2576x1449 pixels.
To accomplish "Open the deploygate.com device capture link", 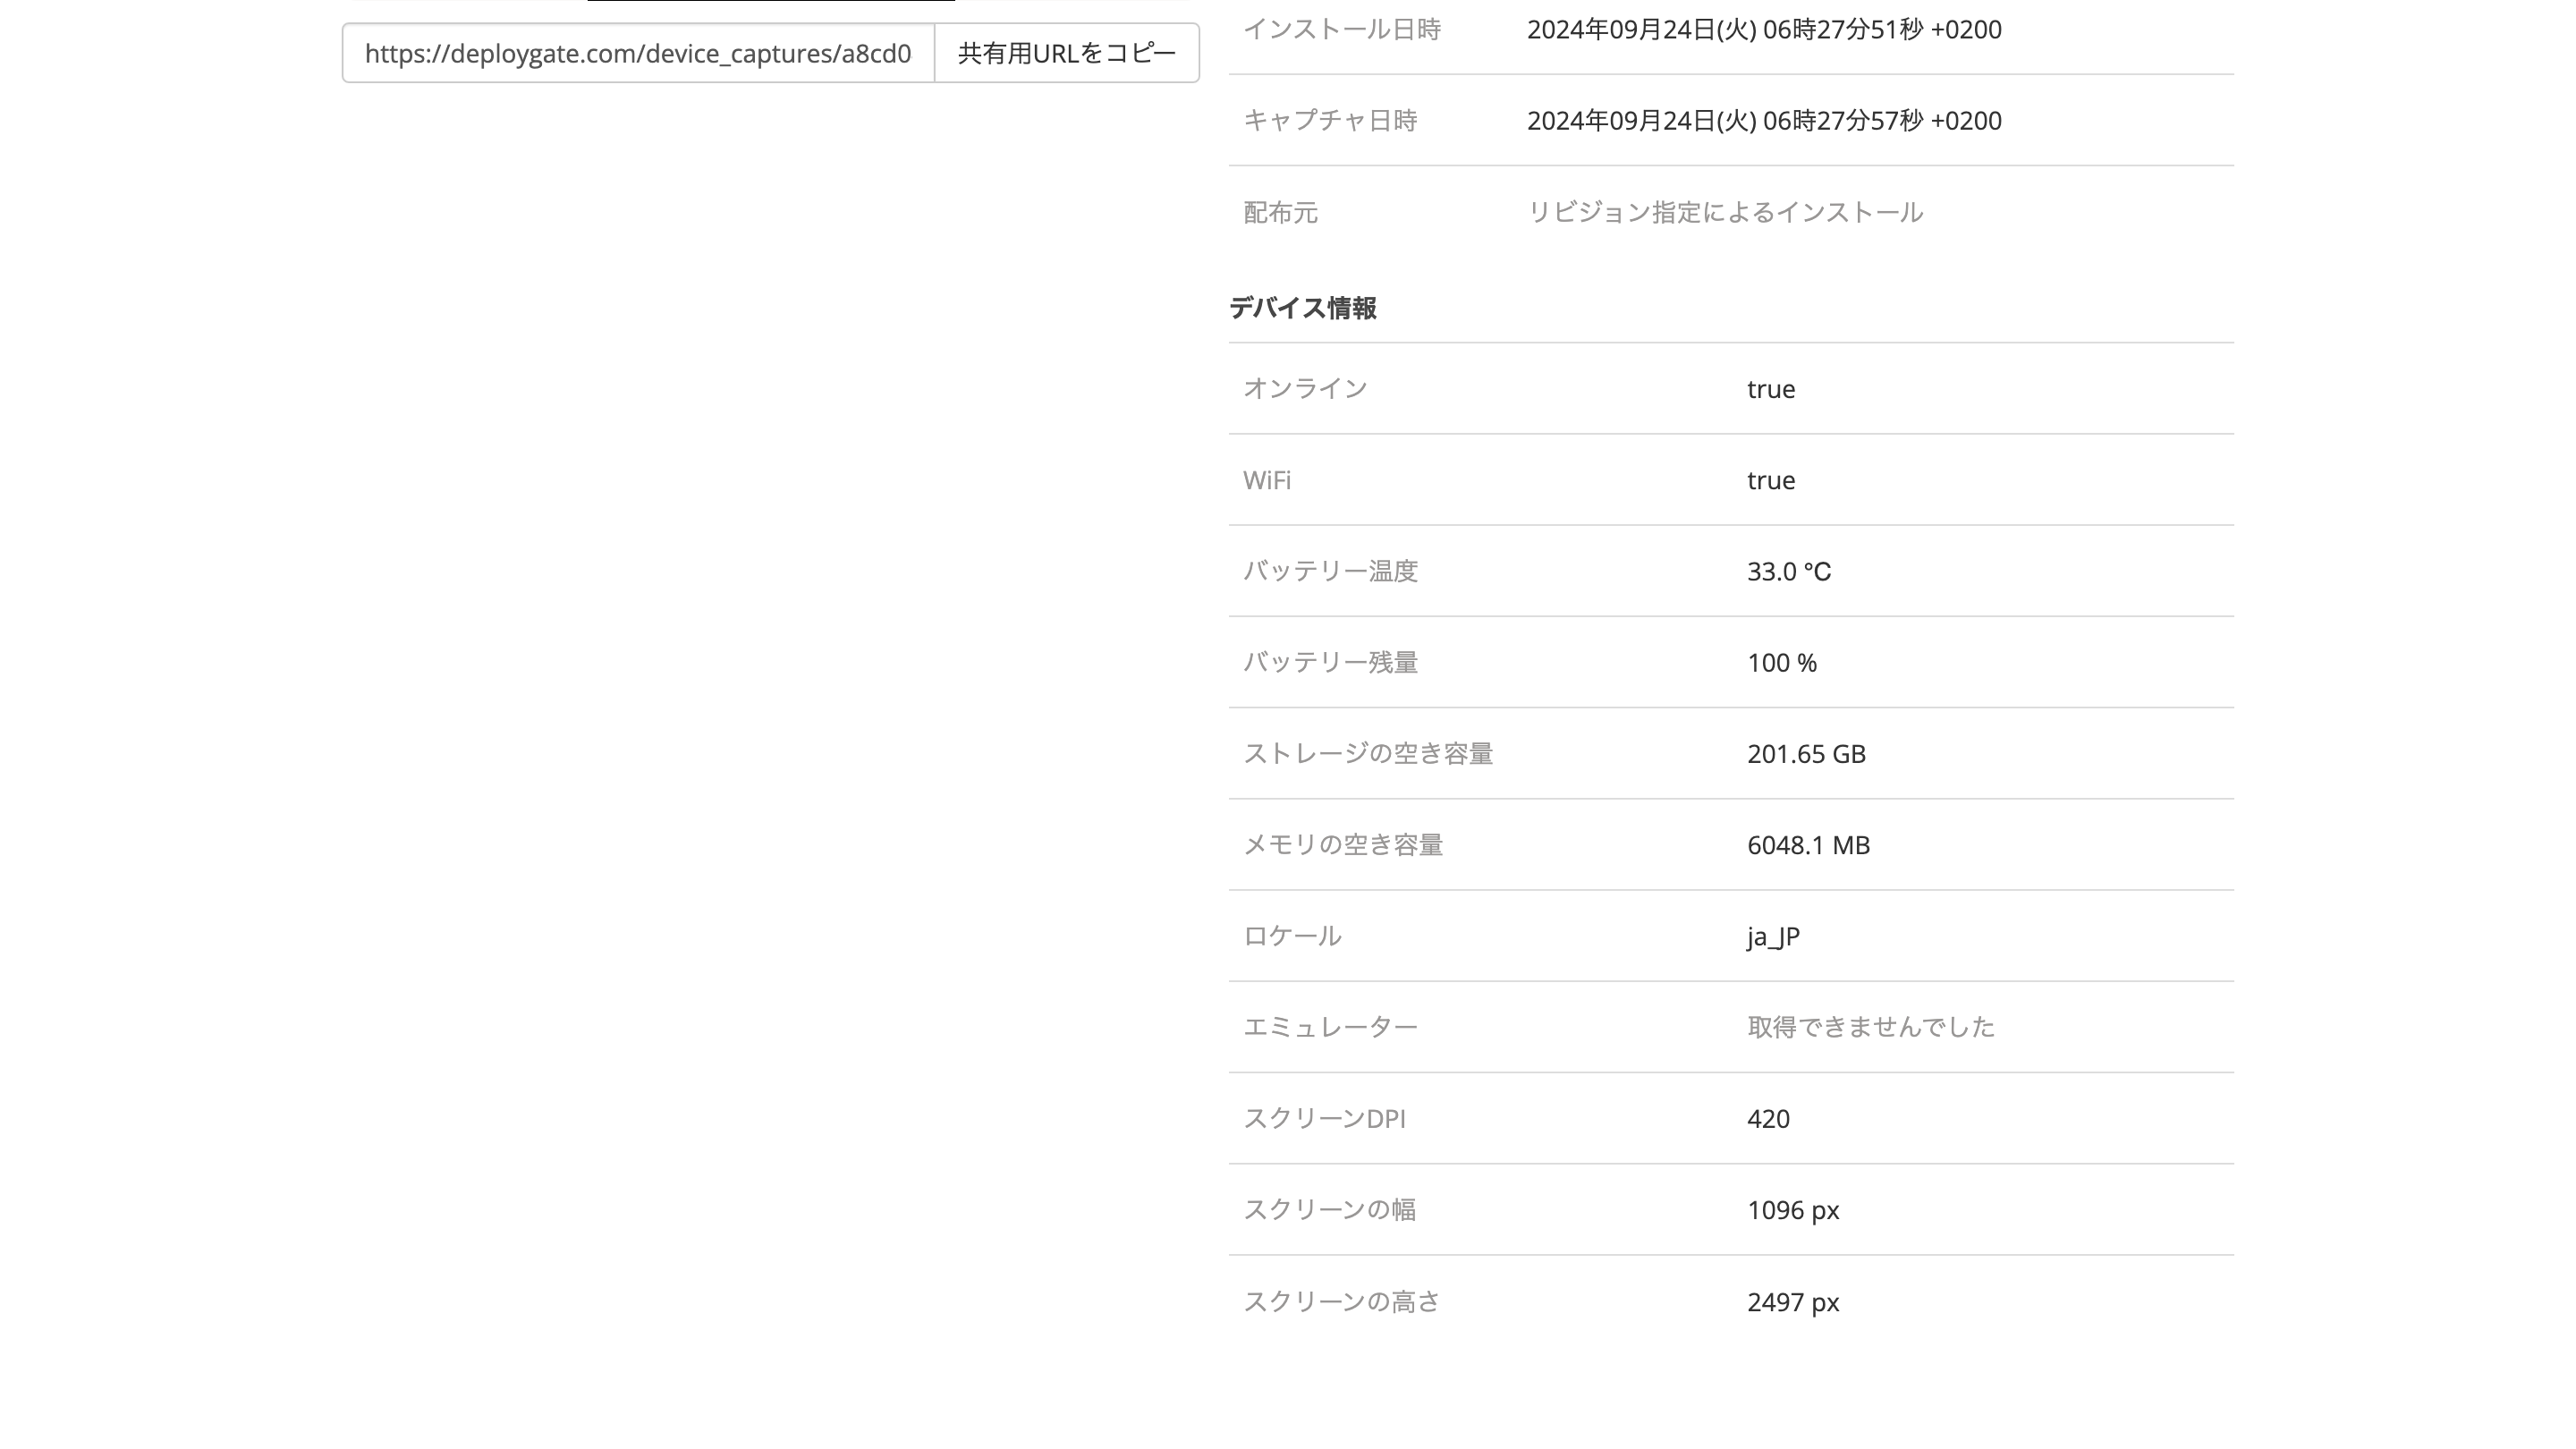I will [x=639, y=53].
